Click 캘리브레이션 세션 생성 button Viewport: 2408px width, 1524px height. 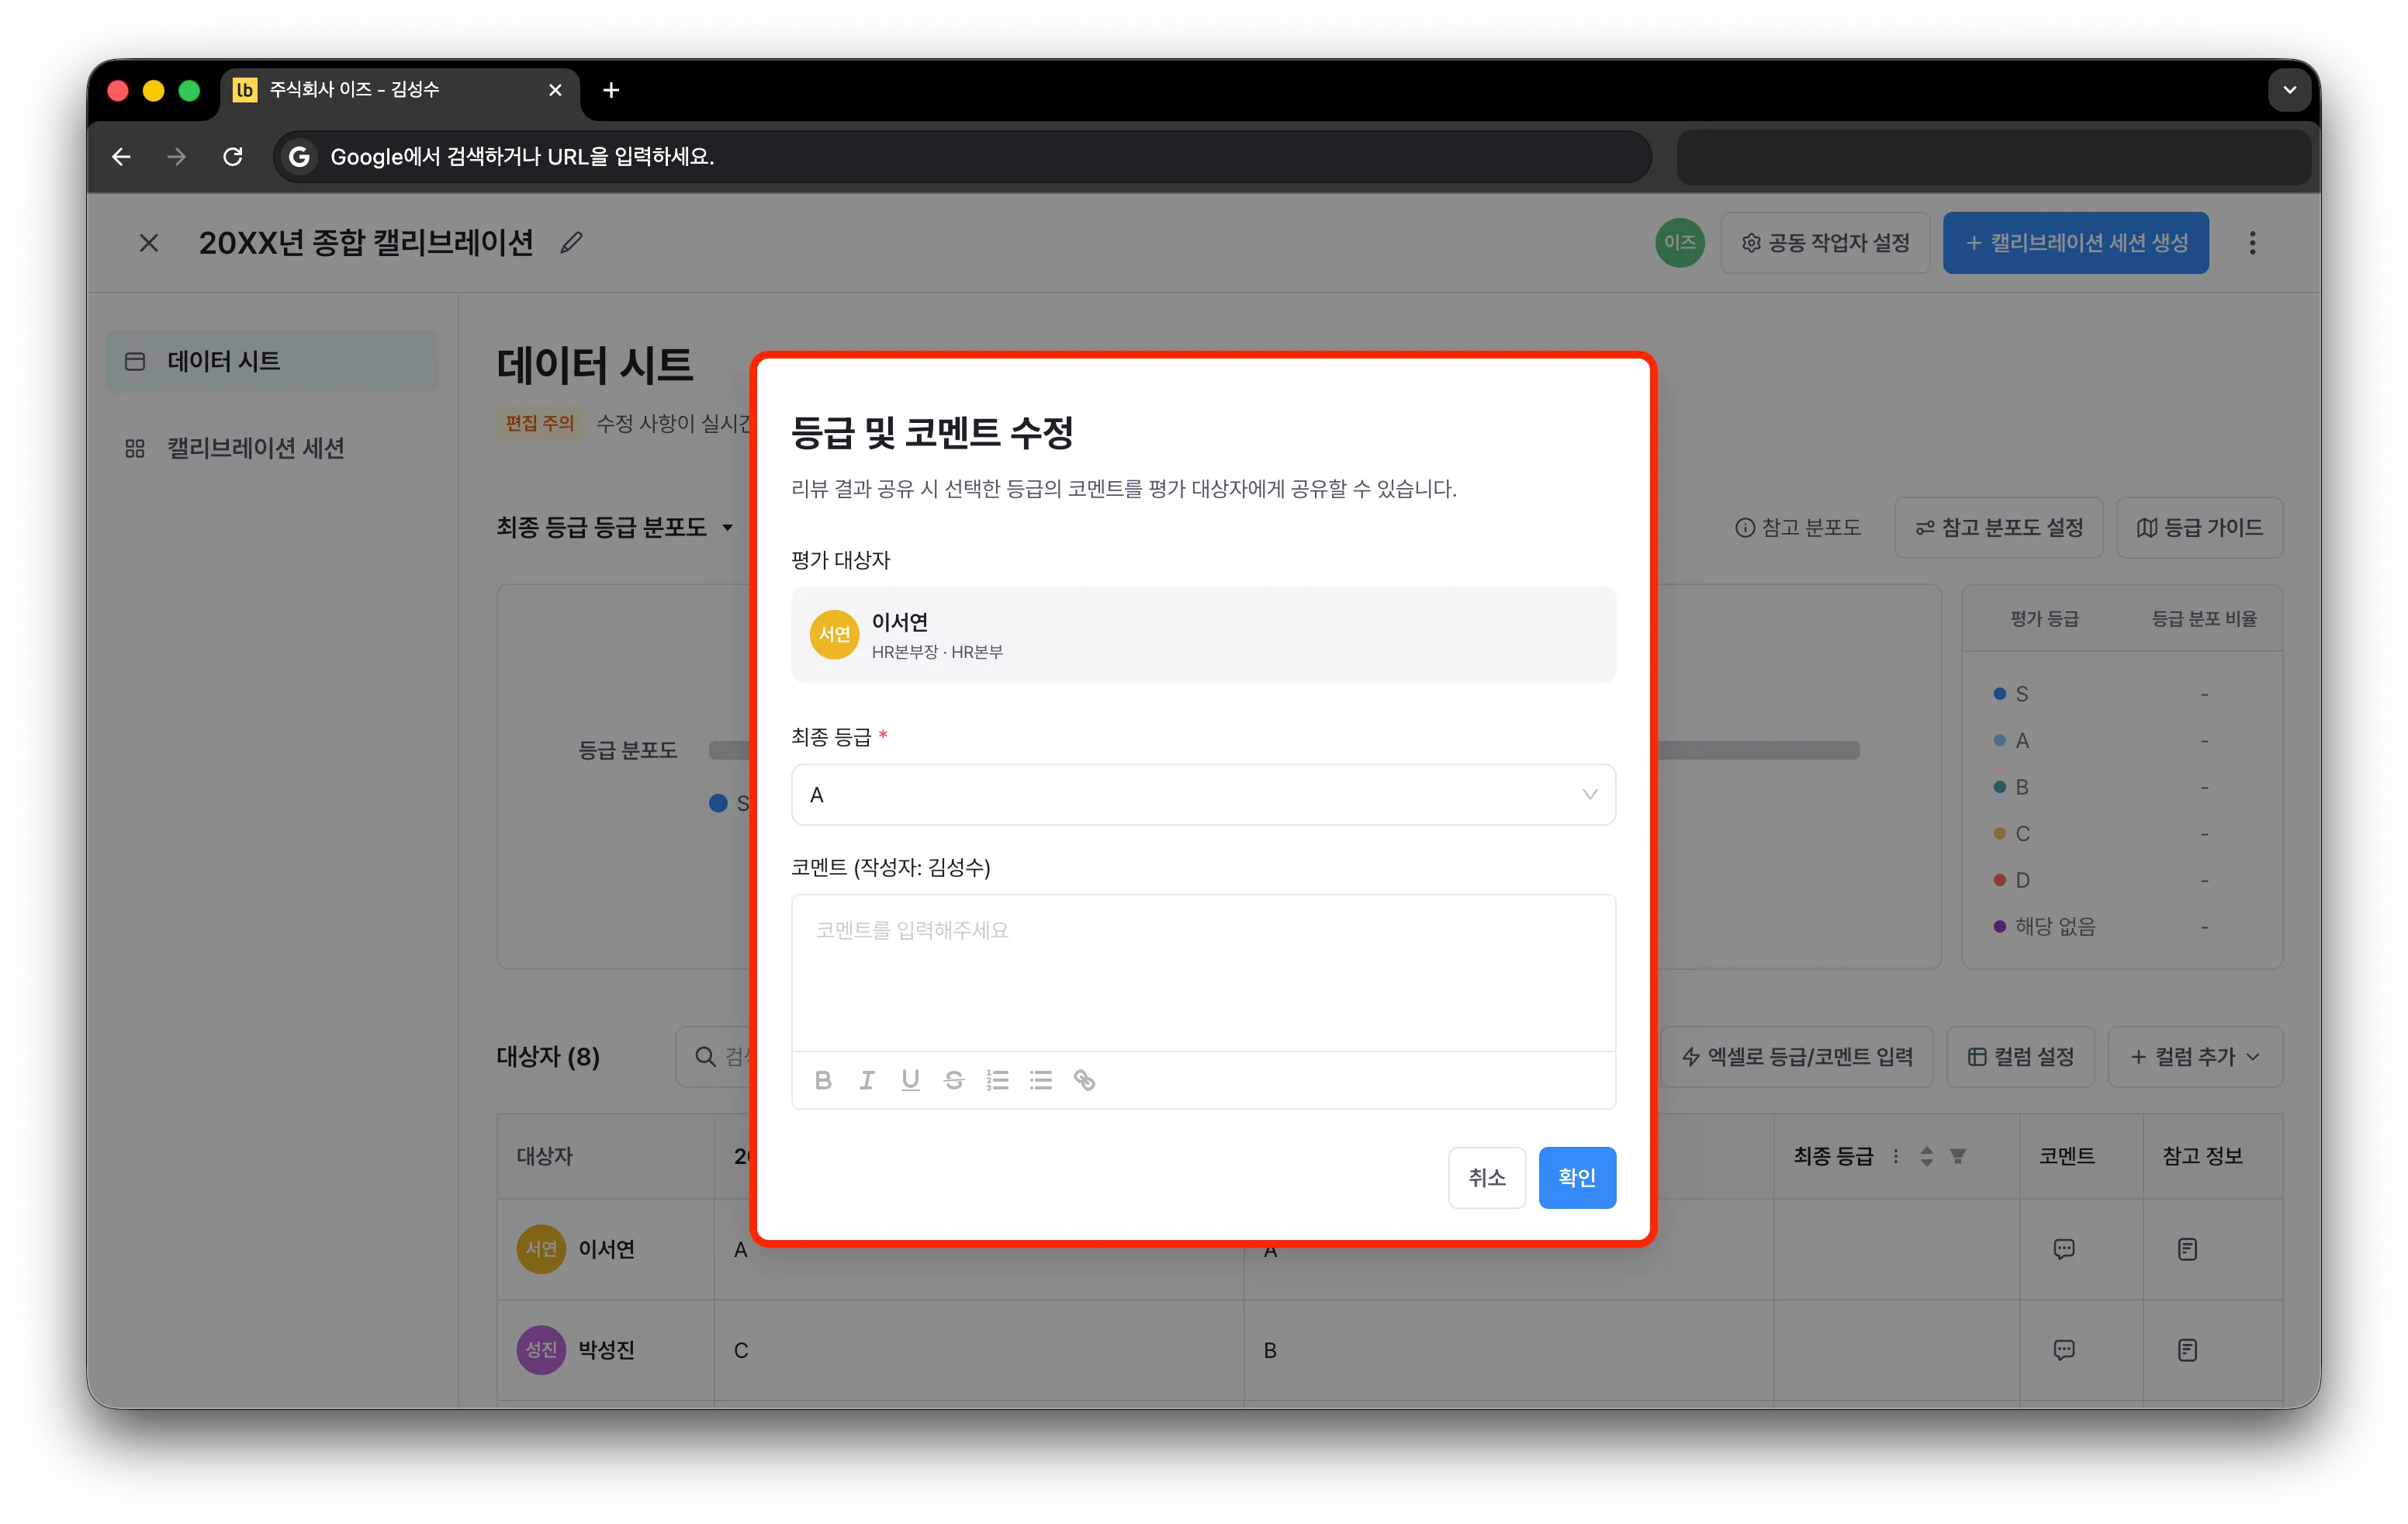tap(2076, 243)
